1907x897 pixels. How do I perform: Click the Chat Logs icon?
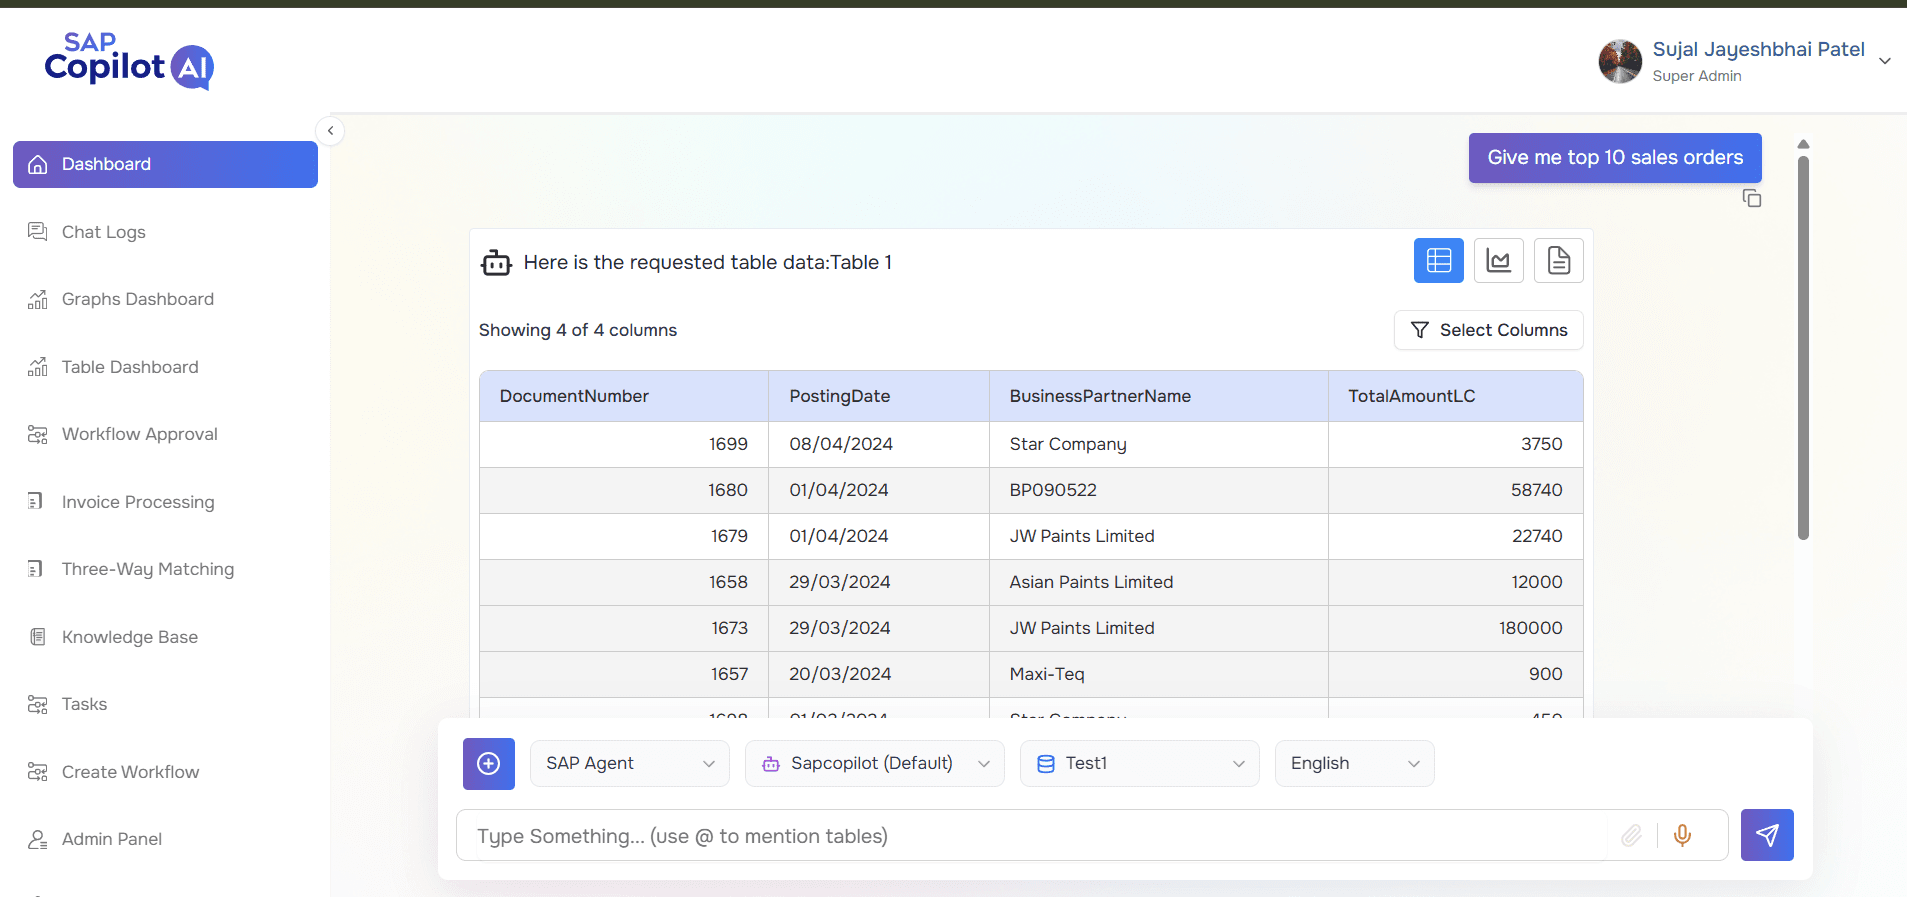tap(37, 232)
